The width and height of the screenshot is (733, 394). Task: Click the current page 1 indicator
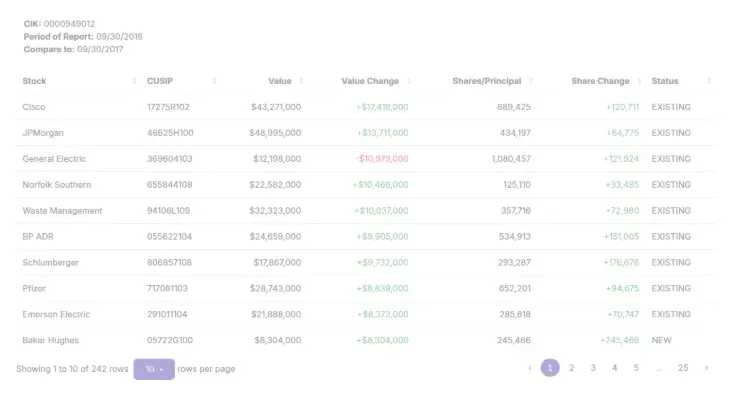point(550,368)
